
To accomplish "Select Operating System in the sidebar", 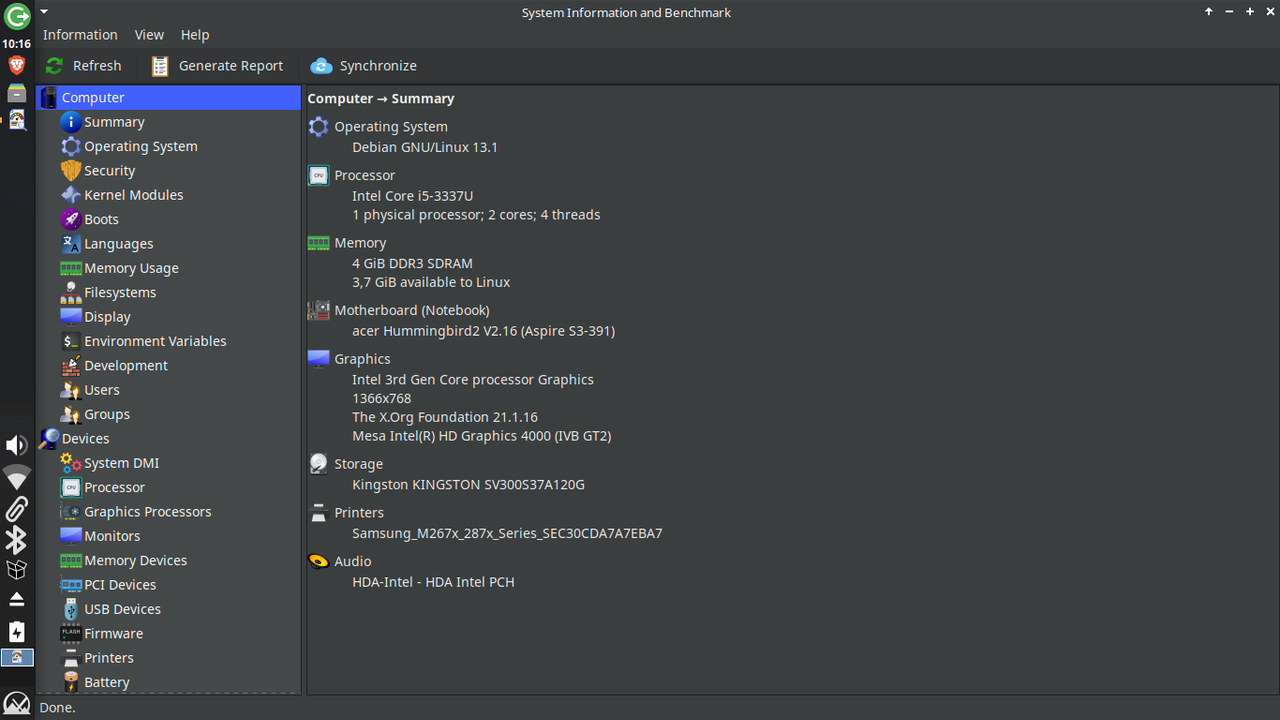I will 140,146.
